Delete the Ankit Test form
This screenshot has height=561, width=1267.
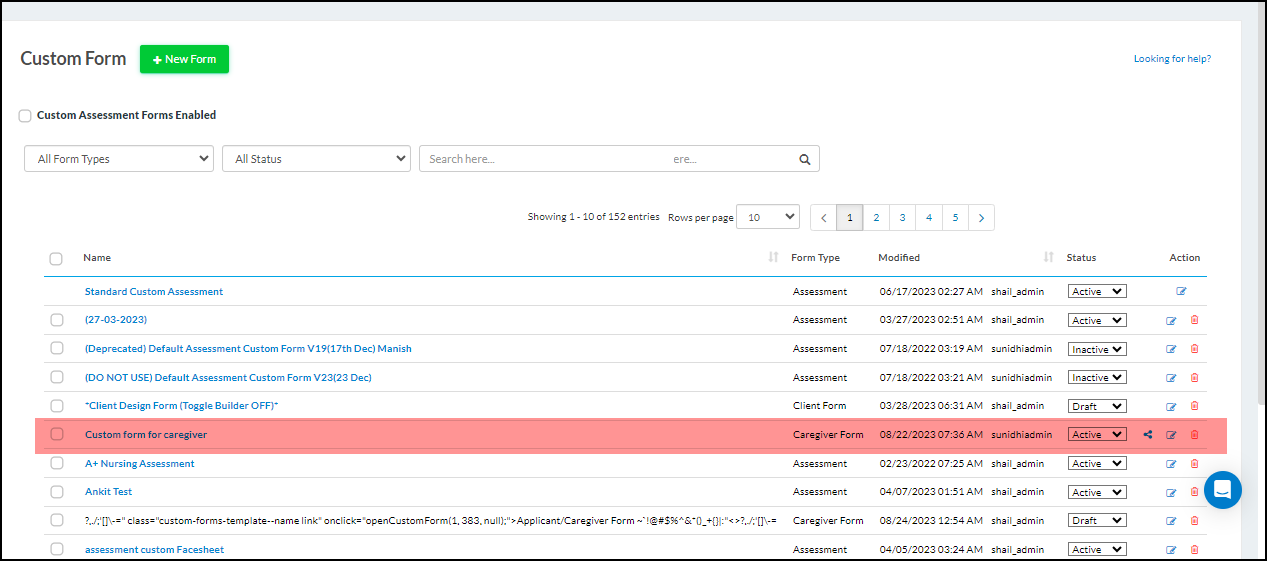click(x=1194, y=493)
